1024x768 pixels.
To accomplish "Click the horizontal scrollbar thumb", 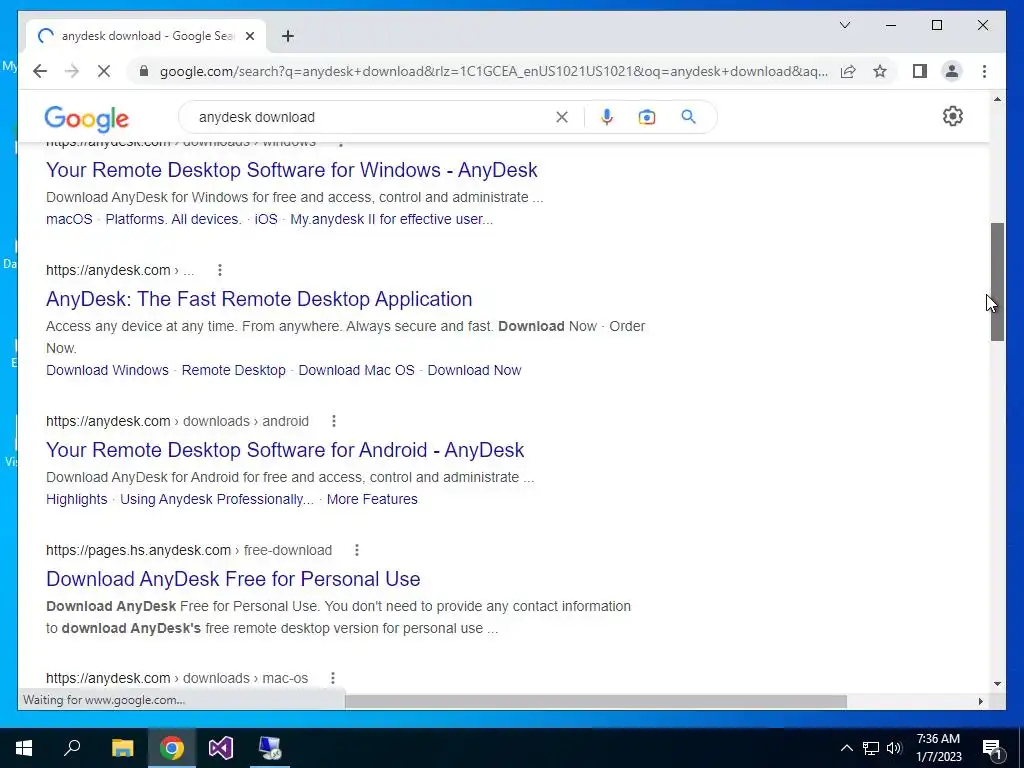I will (596, 701).
